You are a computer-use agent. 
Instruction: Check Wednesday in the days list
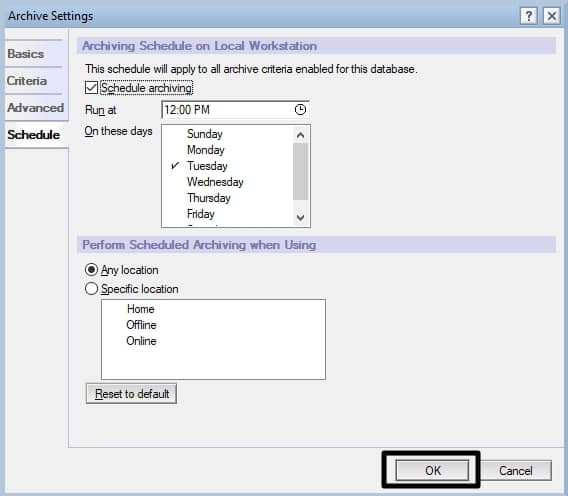[215, 182]
